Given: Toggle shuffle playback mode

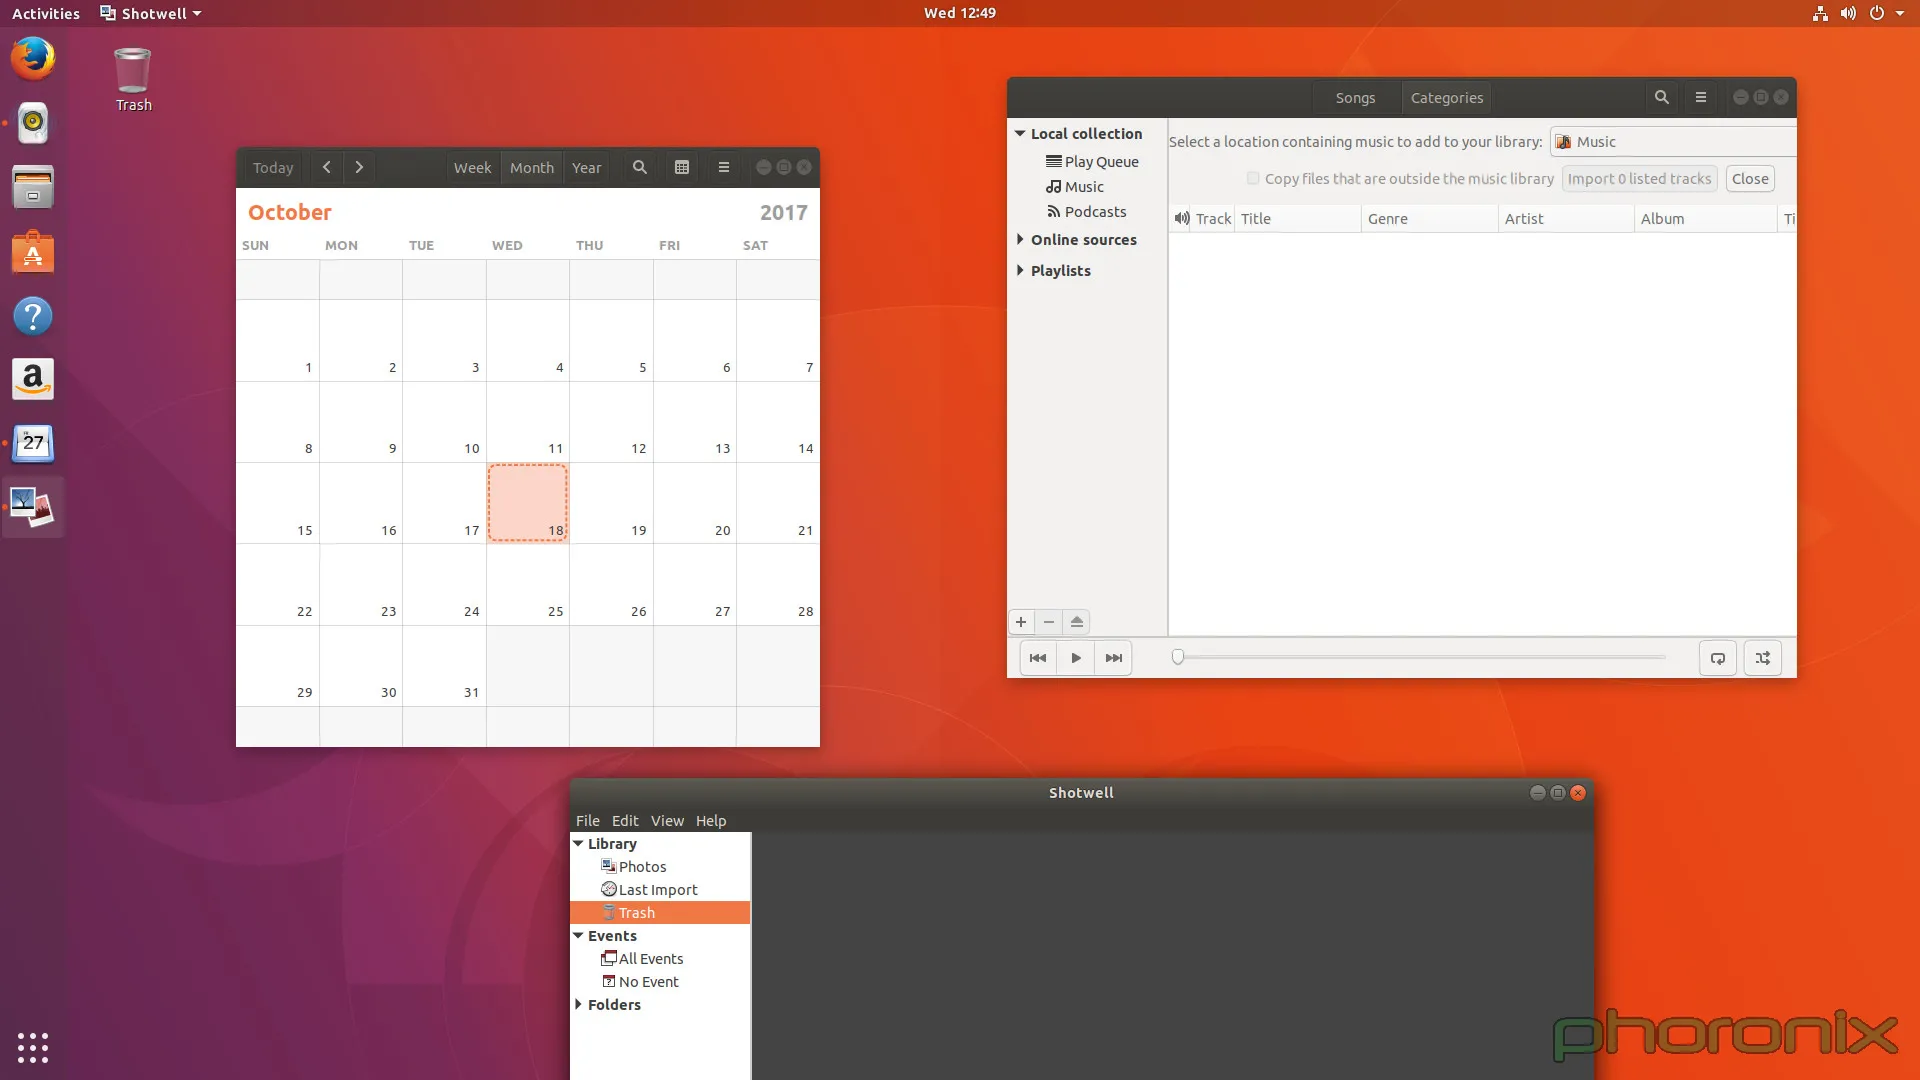Looking at the screenshot, I should pyautogui.click(x=1762, y=658).
